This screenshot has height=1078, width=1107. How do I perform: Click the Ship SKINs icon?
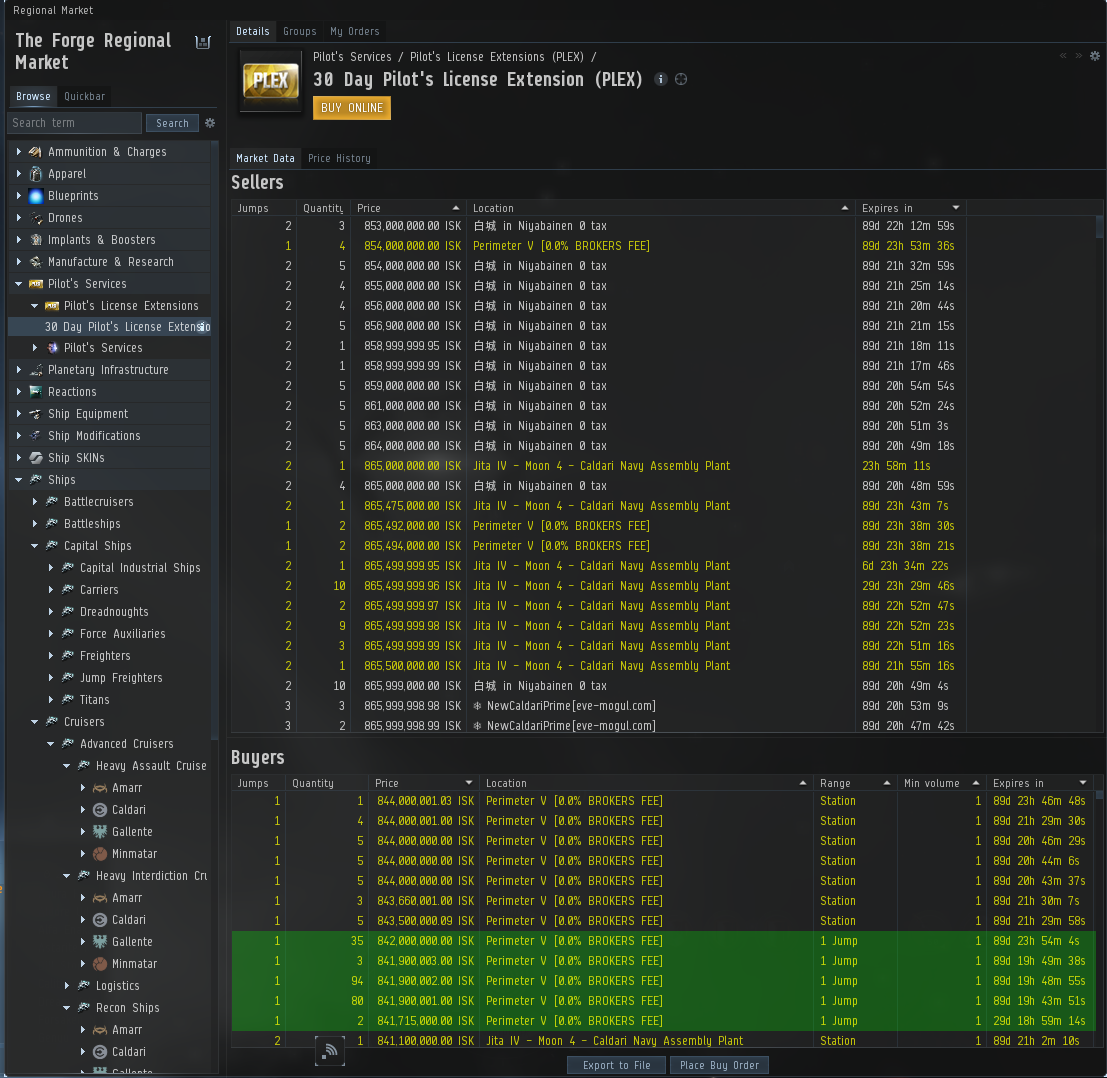click(x=35, y=457)
